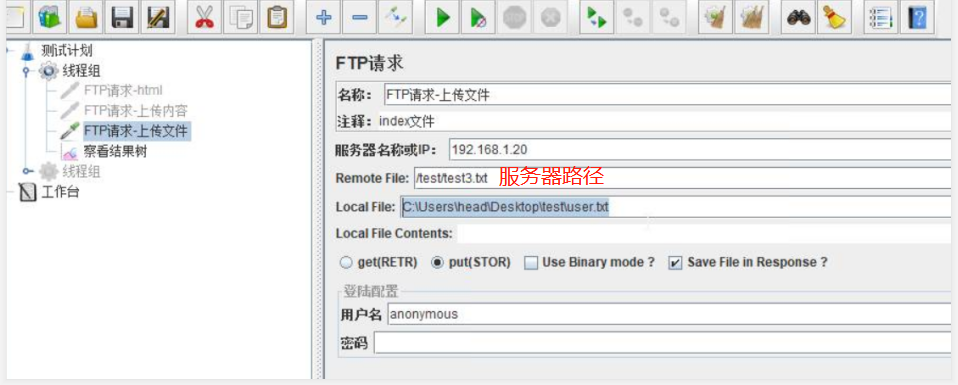The width and height of the screenshot is (958, 385).
Task: Select the get(RETR) radio button
Action: point(346,263)
